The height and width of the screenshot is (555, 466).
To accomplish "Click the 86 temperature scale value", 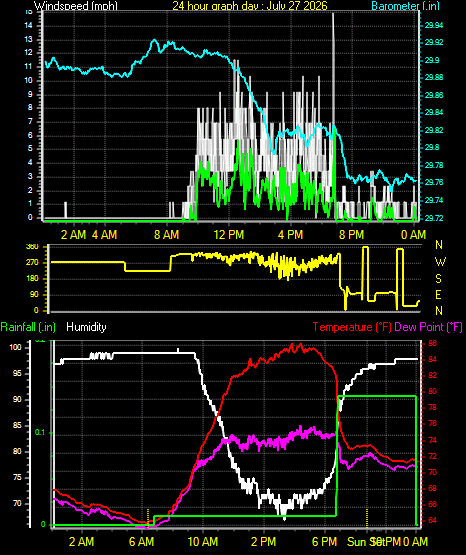I will click(x=432, y=343).
